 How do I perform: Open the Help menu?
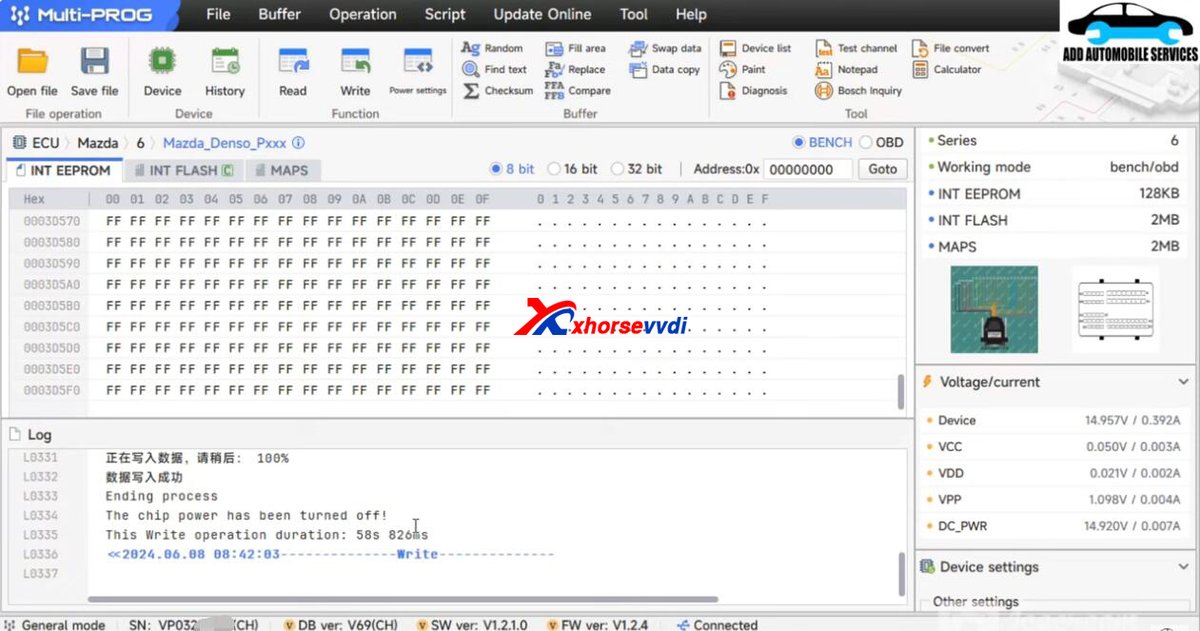pyautogui.click(x=691, y=14)
